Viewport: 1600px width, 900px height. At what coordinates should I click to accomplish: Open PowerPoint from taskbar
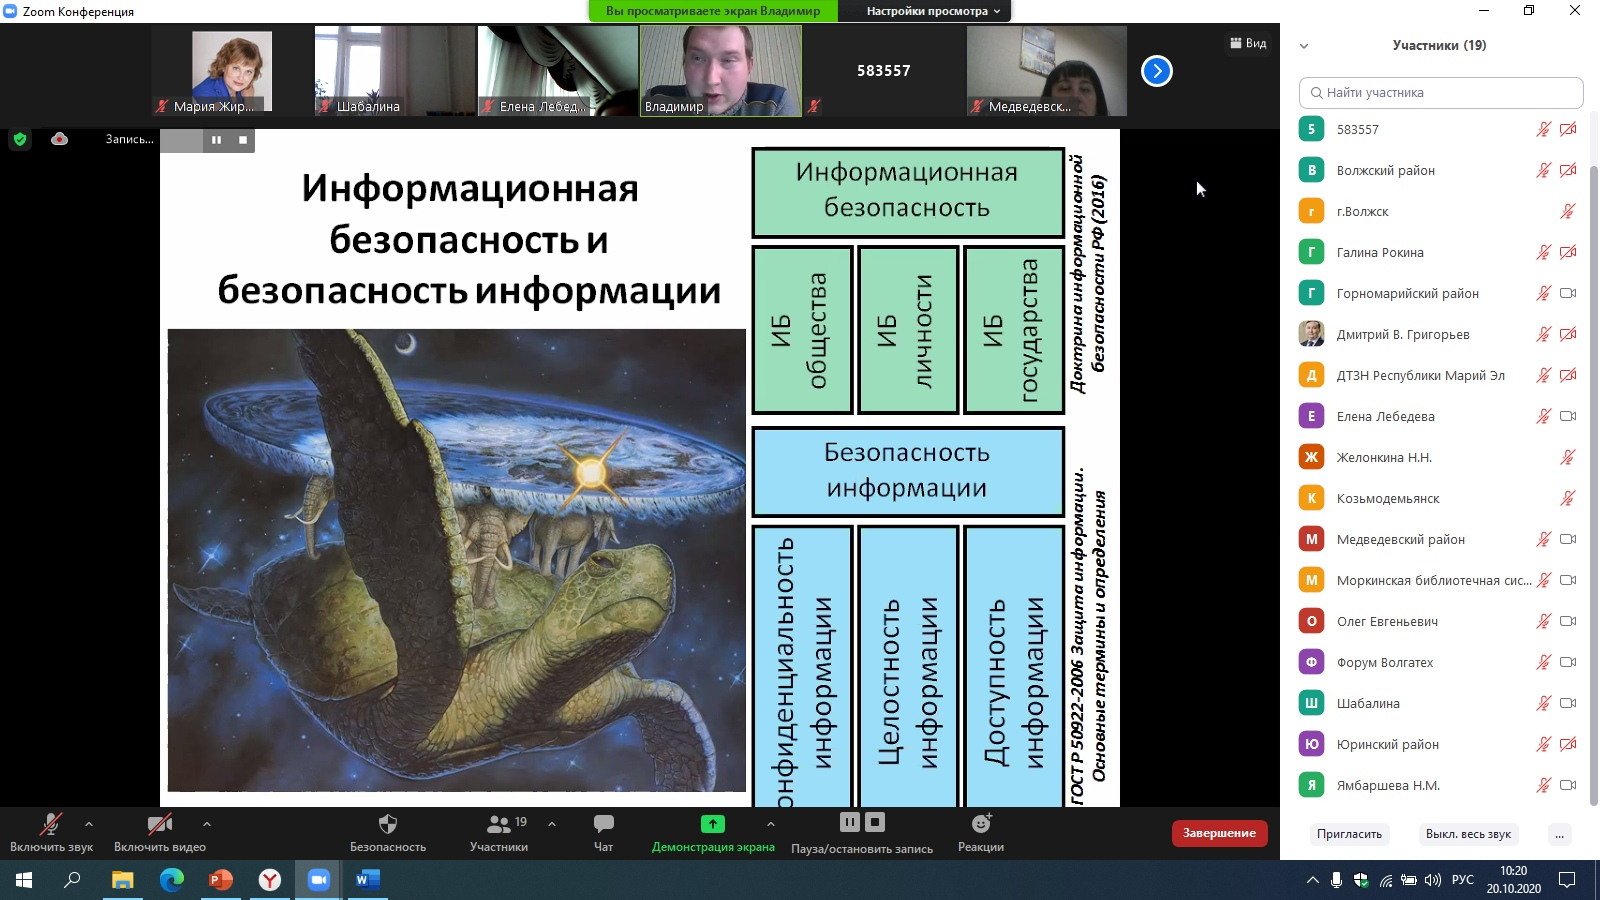tap(220, 880)
